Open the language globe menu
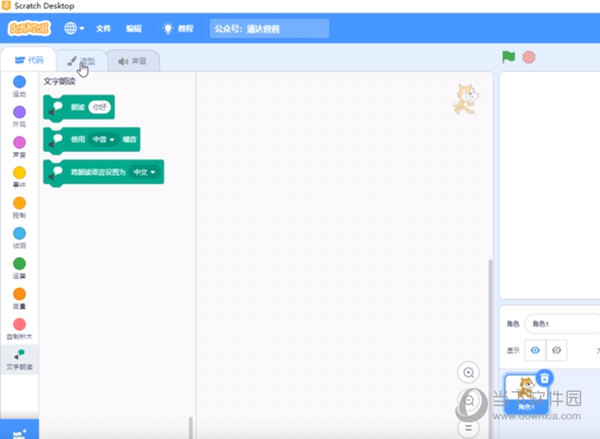Image resolution: width=600 pixels, height=439 pixels. pyautogui.click(x=74, y=28)
